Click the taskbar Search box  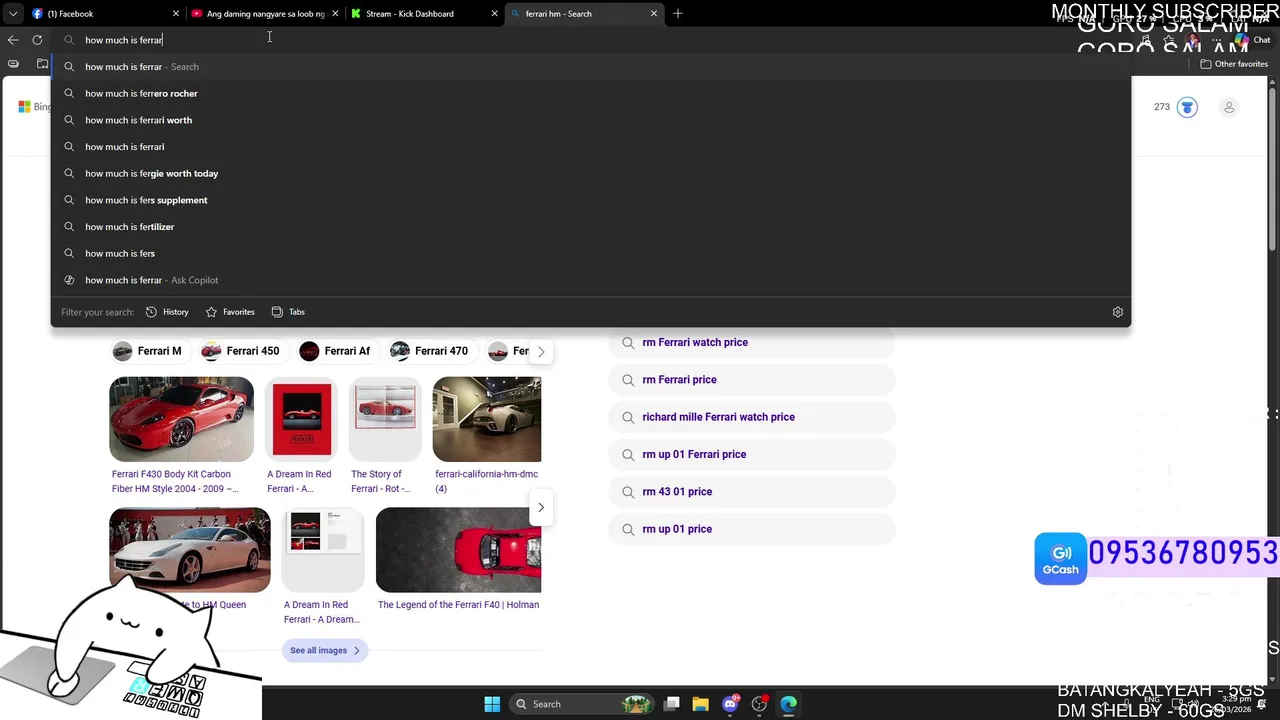[582, 704]
